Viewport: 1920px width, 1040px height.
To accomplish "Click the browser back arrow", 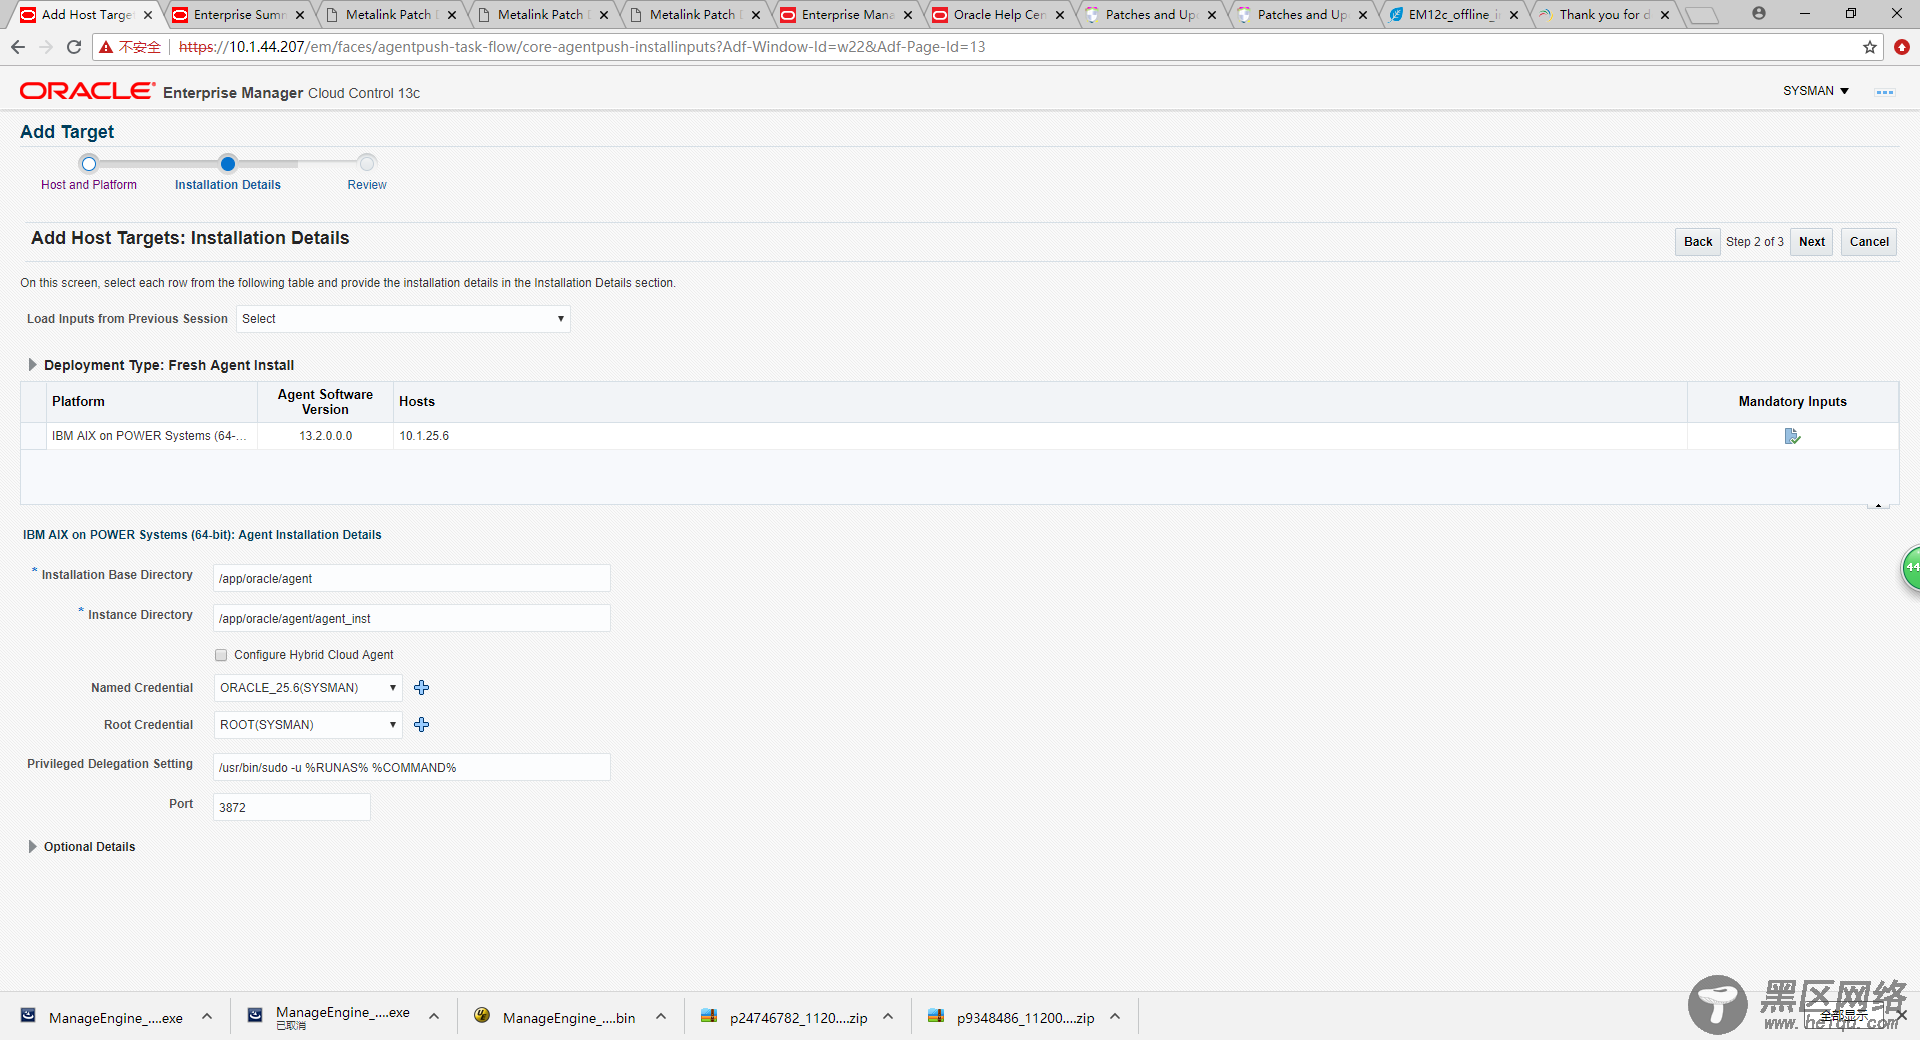I will point(18,47).
